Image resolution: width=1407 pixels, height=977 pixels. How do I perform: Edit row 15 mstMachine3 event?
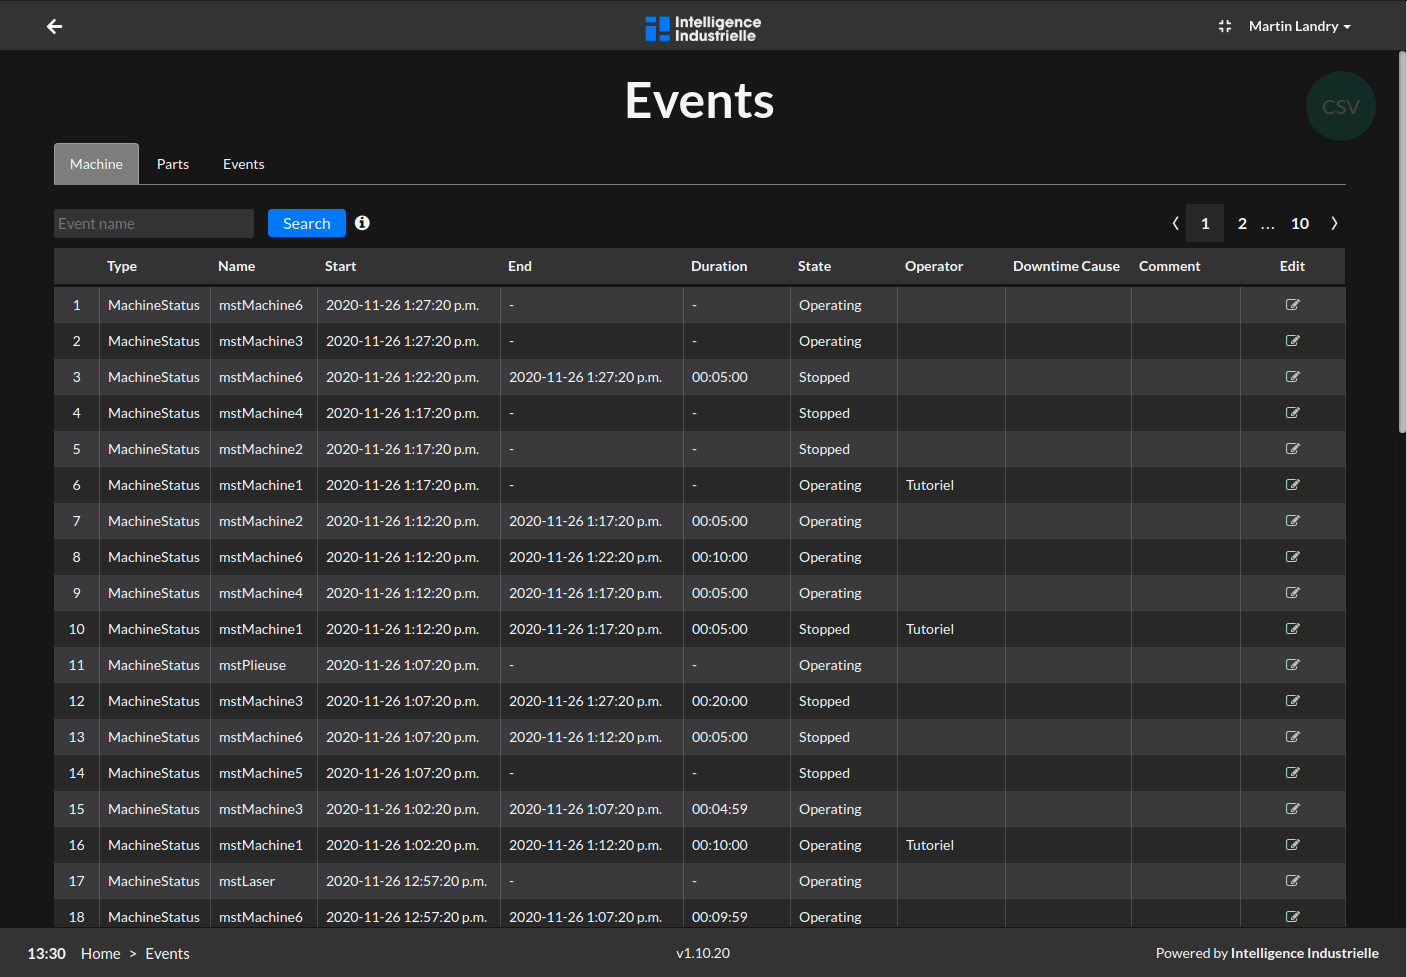tap(1292, 809)
